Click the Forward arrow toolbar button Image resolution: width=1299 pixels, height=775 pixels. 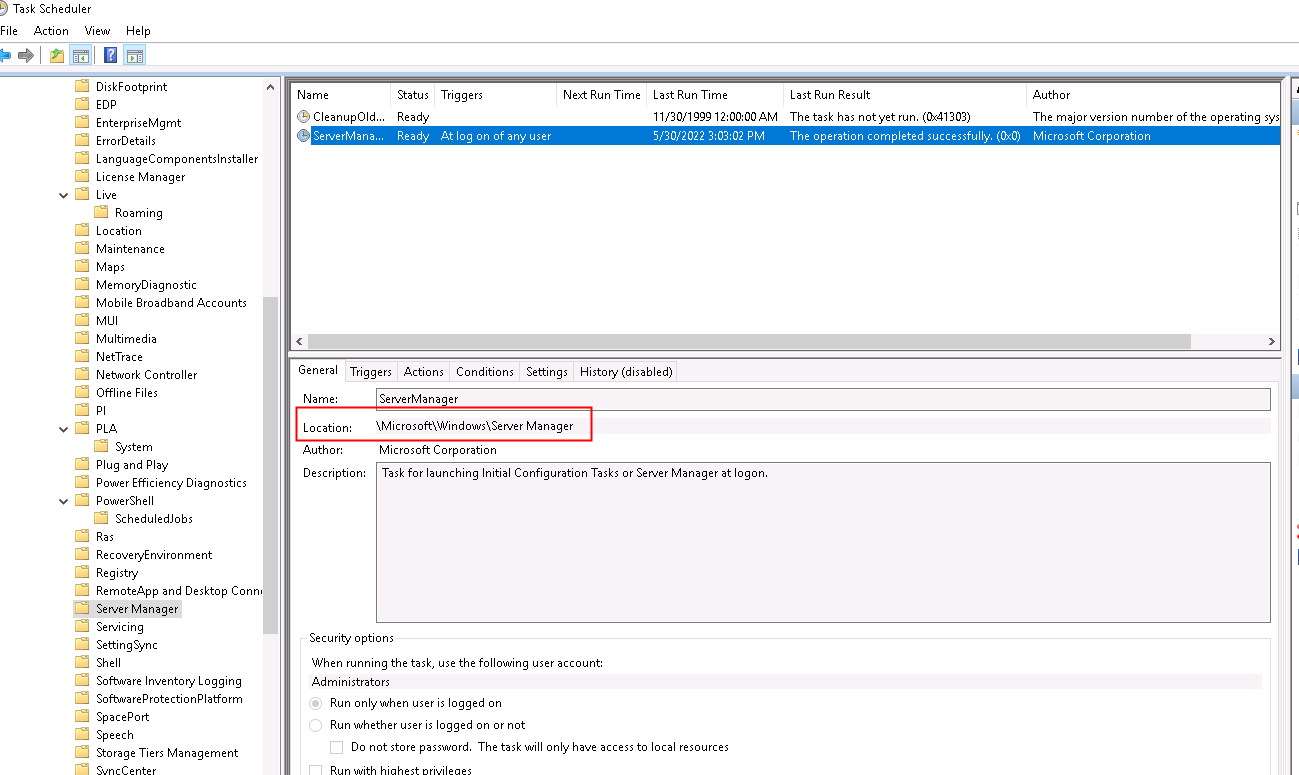(26, 55)
